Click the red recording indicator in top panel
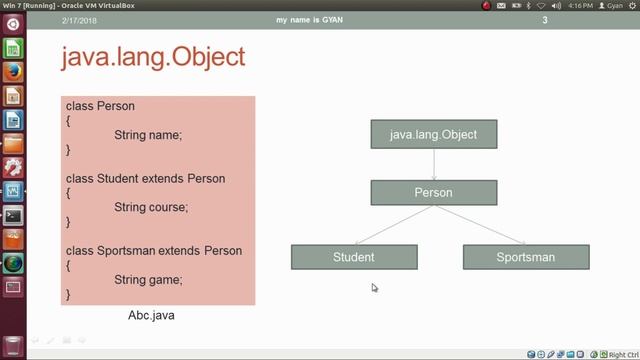The height and width of the screenshot is (360, 640). click(486, 5)
